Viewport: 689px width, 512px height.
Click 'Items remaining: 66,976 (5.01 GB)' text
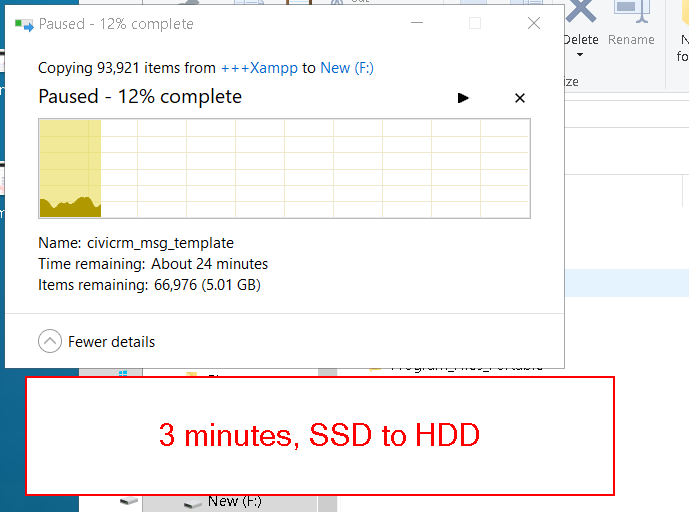click(149, 285)
